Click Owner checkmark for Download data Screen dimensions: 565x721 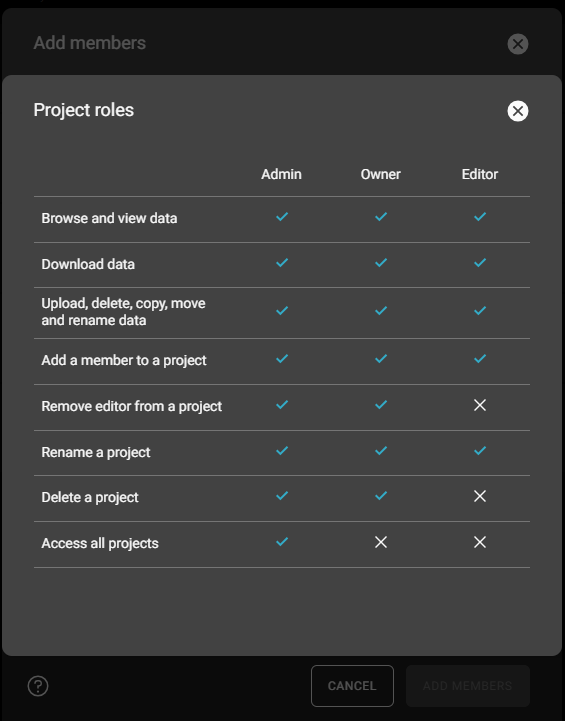[381, 263]
